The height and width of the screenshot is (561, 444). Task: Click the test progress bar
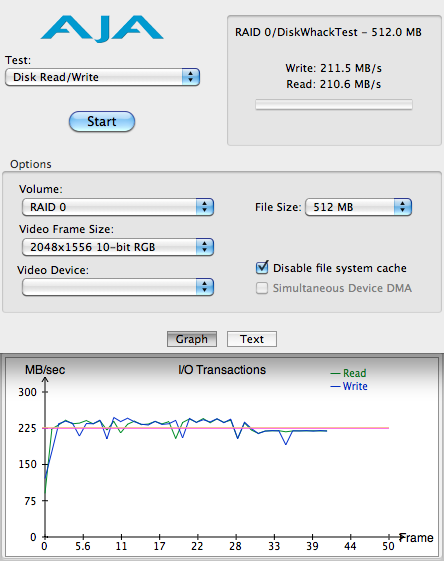click(x=334, y=105)
